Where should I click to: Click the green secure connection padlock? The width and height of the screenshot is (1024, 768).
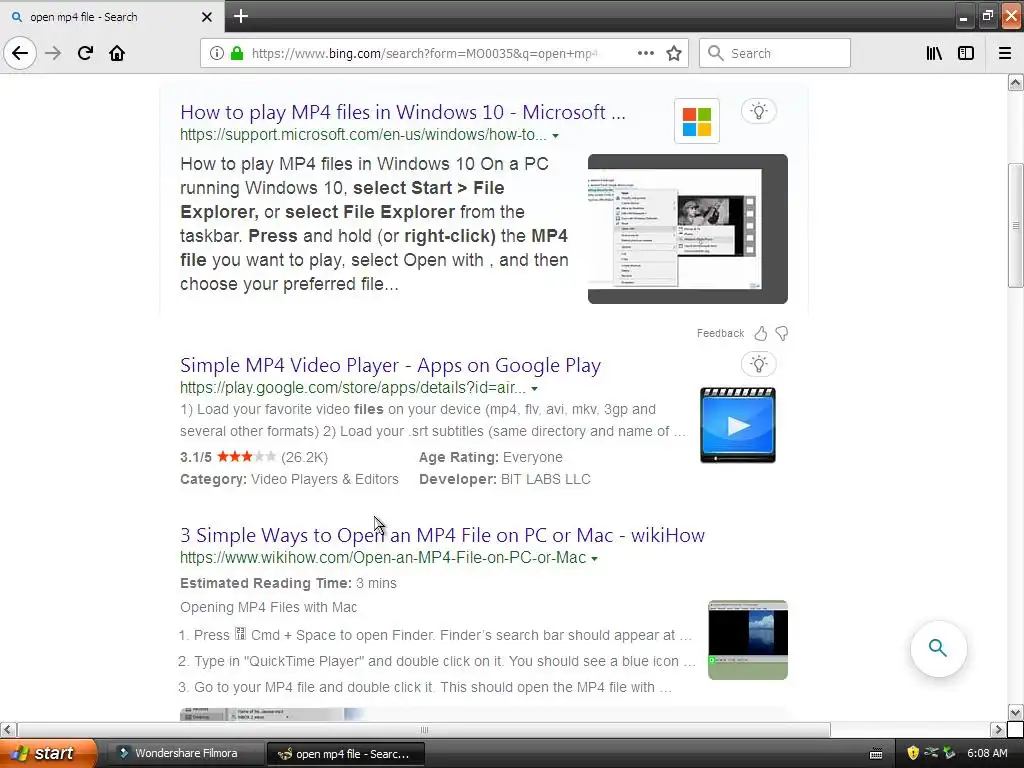237,53
